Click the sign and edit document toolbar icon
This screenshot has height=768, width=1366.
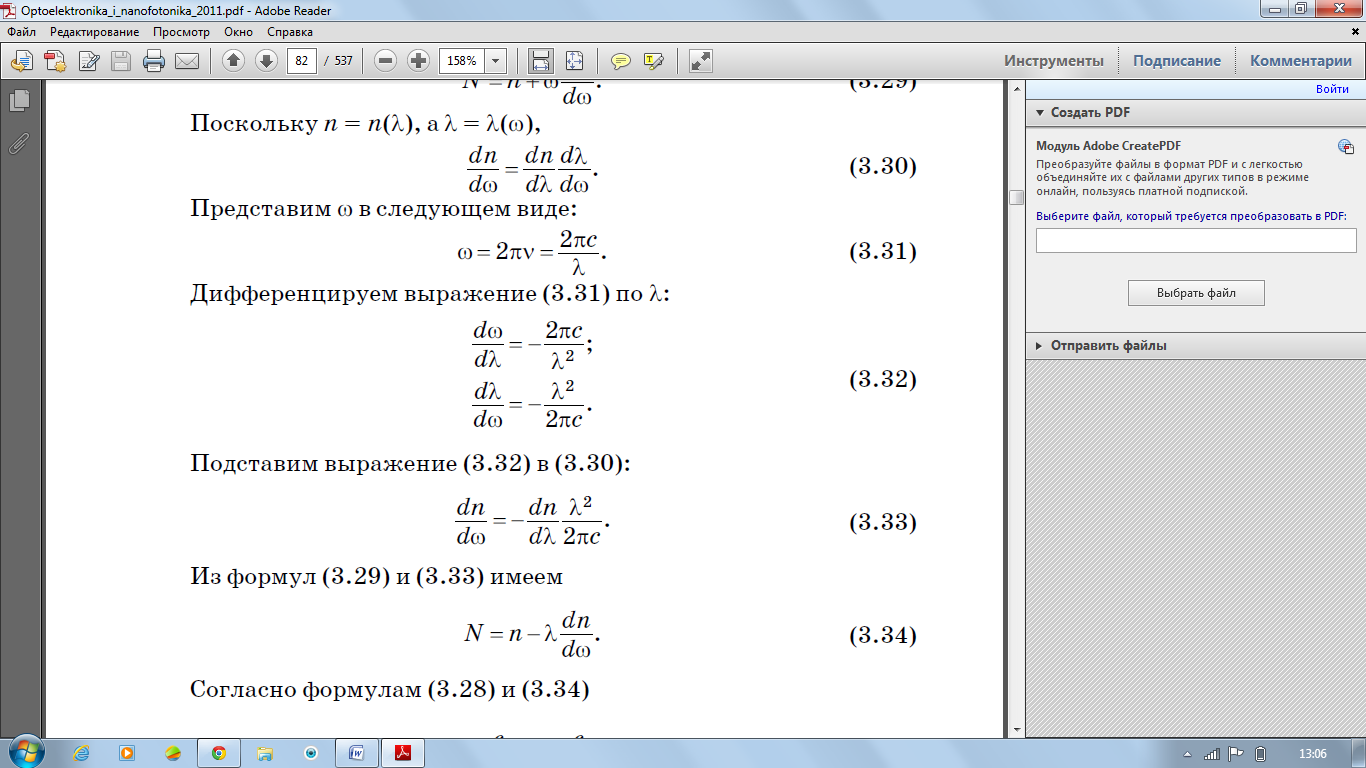(x=88, y=61)
